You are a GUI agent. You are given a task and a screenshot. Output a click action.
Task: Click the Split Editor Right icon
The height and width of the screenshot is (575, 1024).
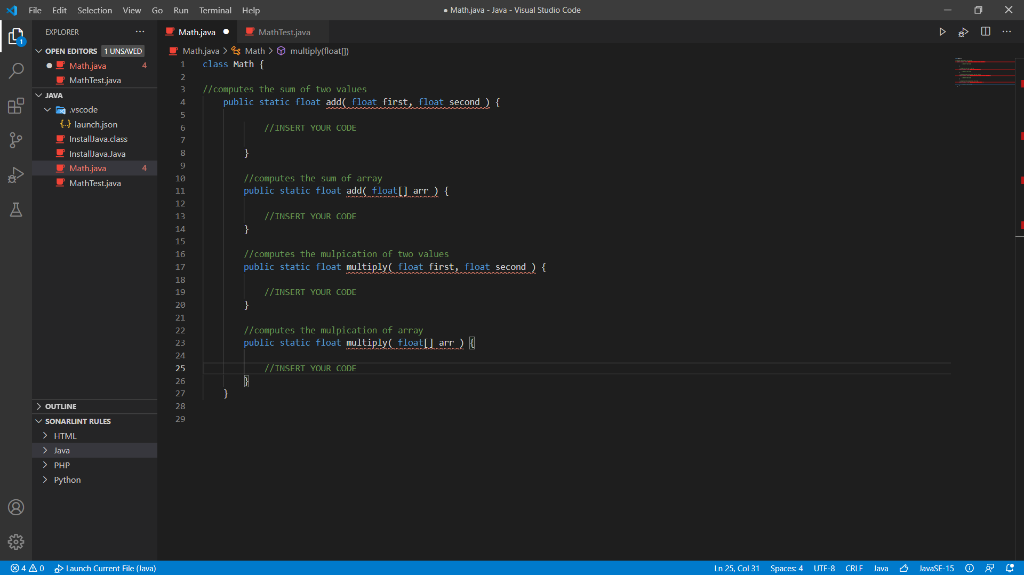coord(986,33)
